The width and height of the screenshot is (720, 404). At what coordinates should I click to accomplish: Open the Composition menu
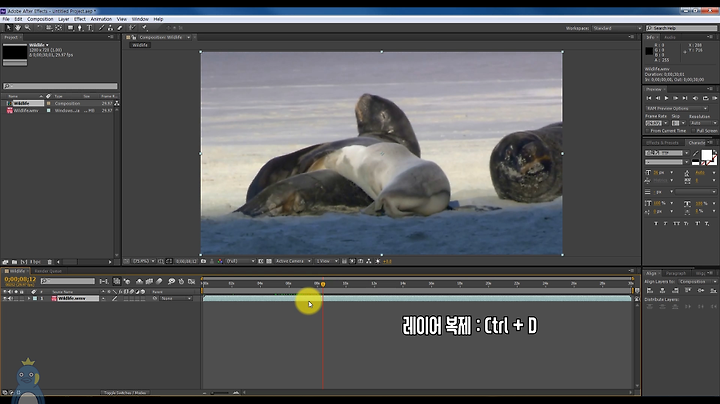pyautogui.click(x=40, y=19)
